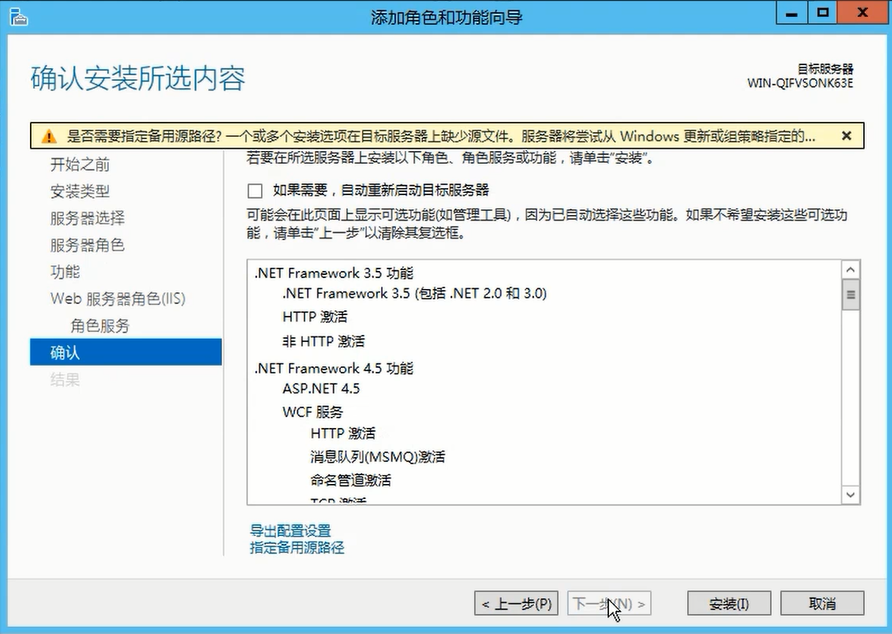Select HTTP 激活 under .NET Framework 3.5
This screenshot has width=892, height=634.
pos(315,317)
